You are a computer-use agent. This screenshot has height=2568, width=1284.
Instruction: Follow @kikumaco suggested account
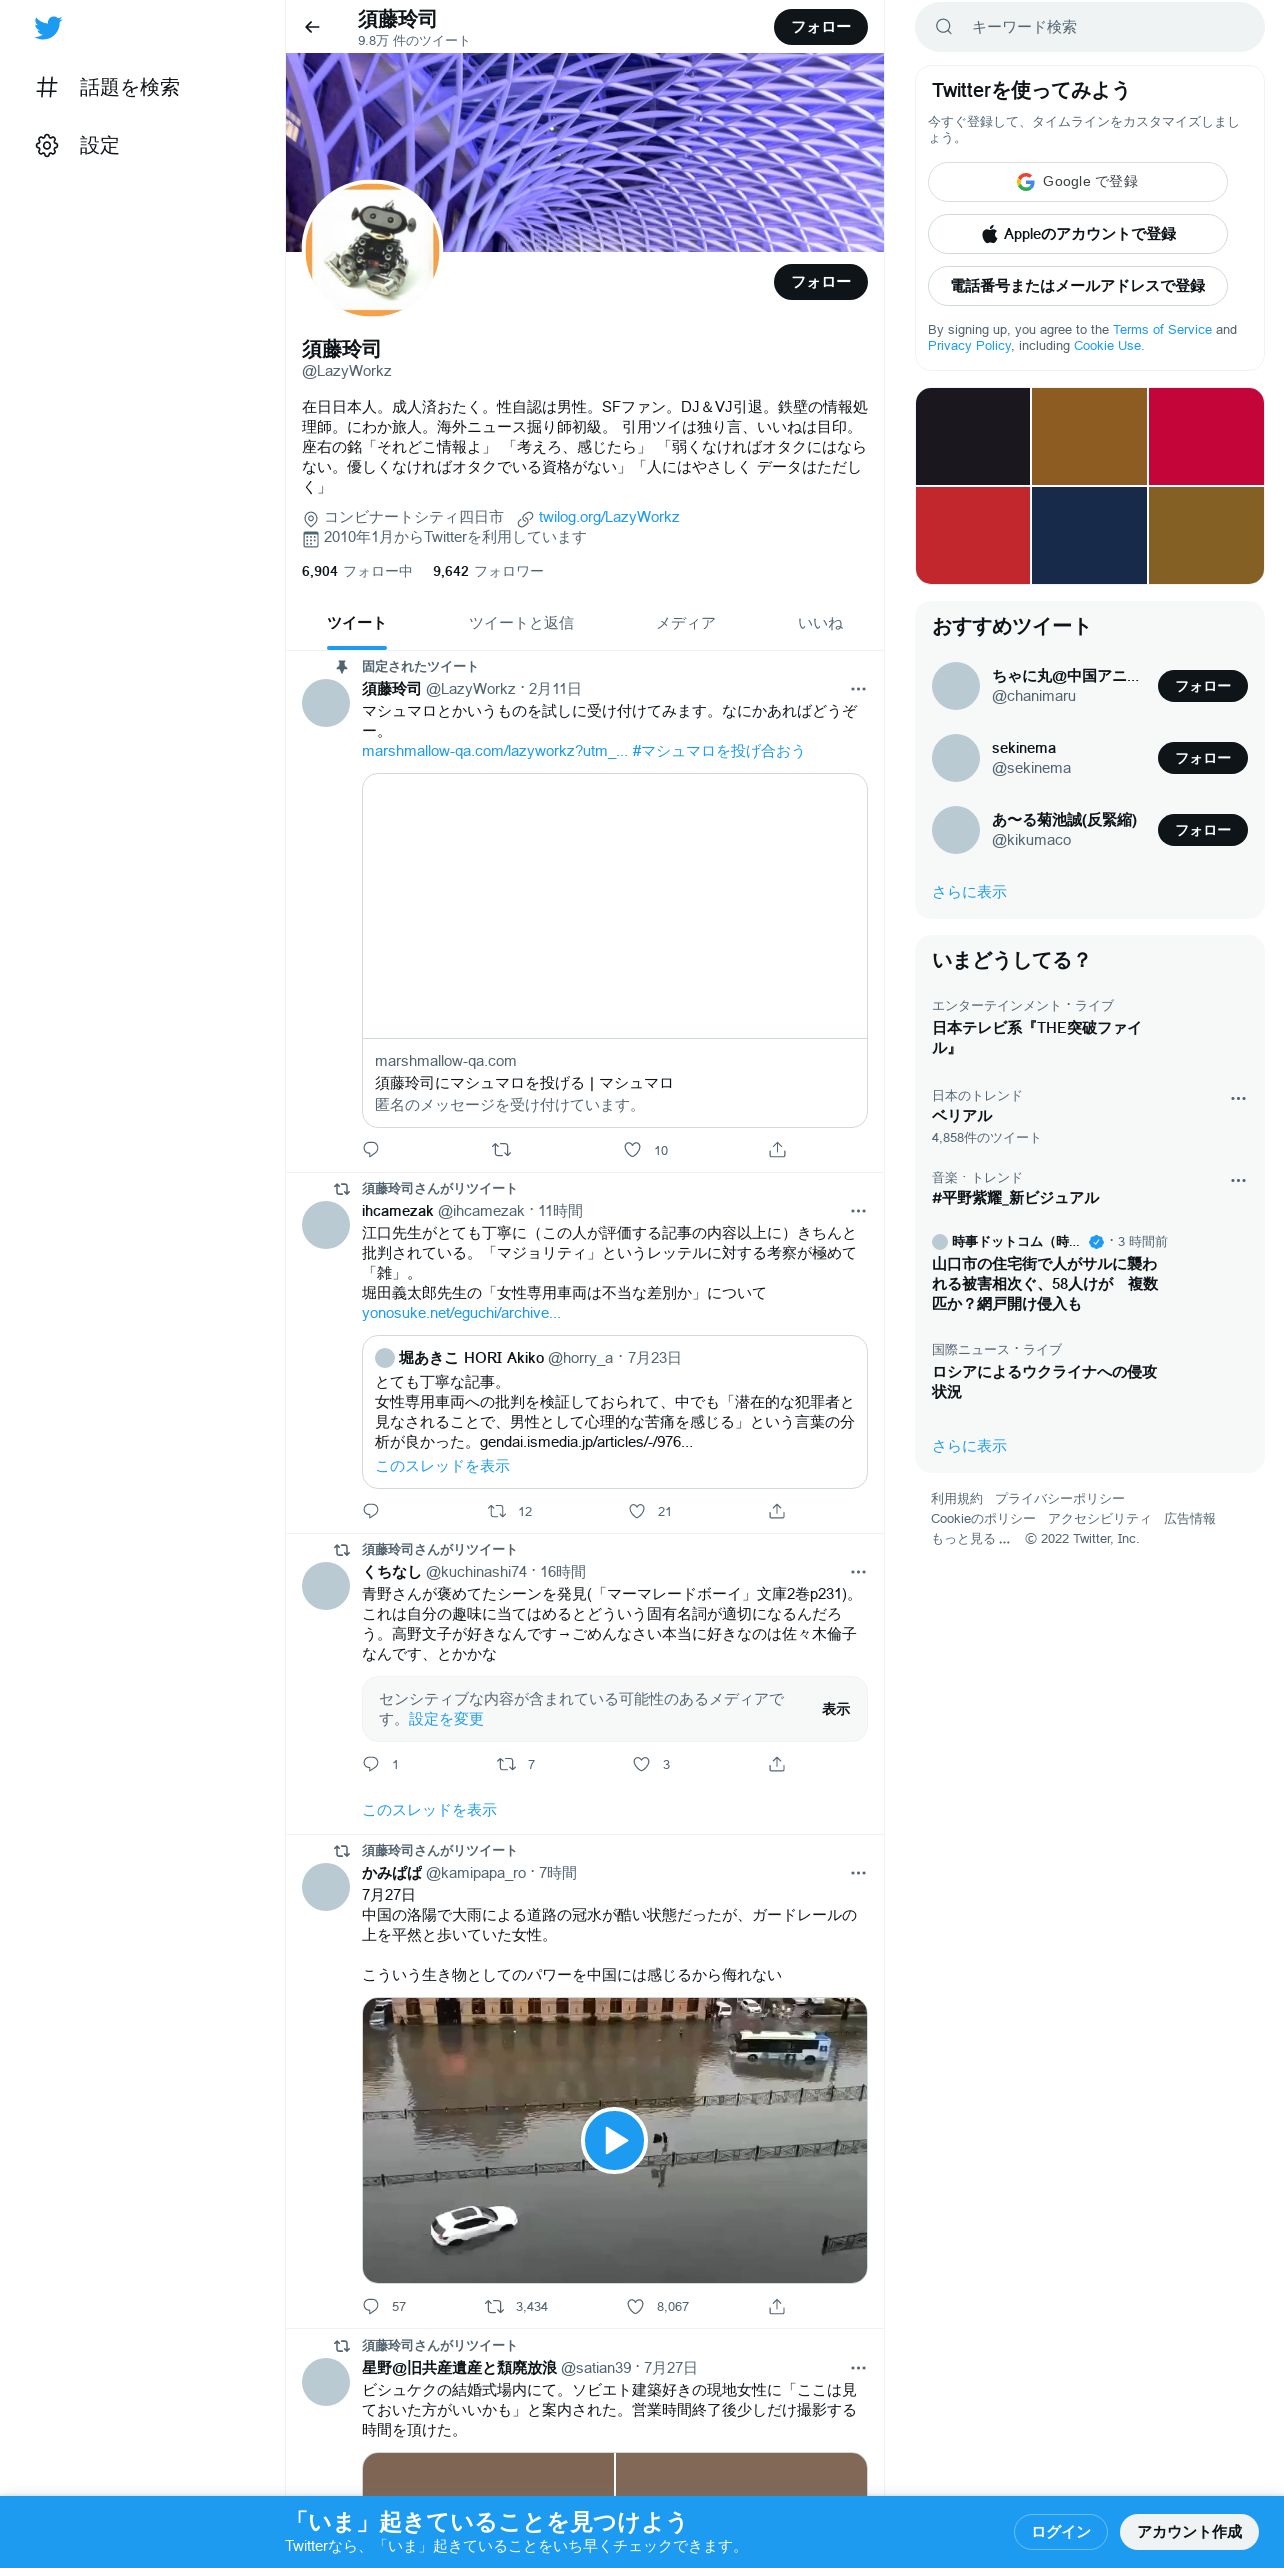pos(1202,830)
